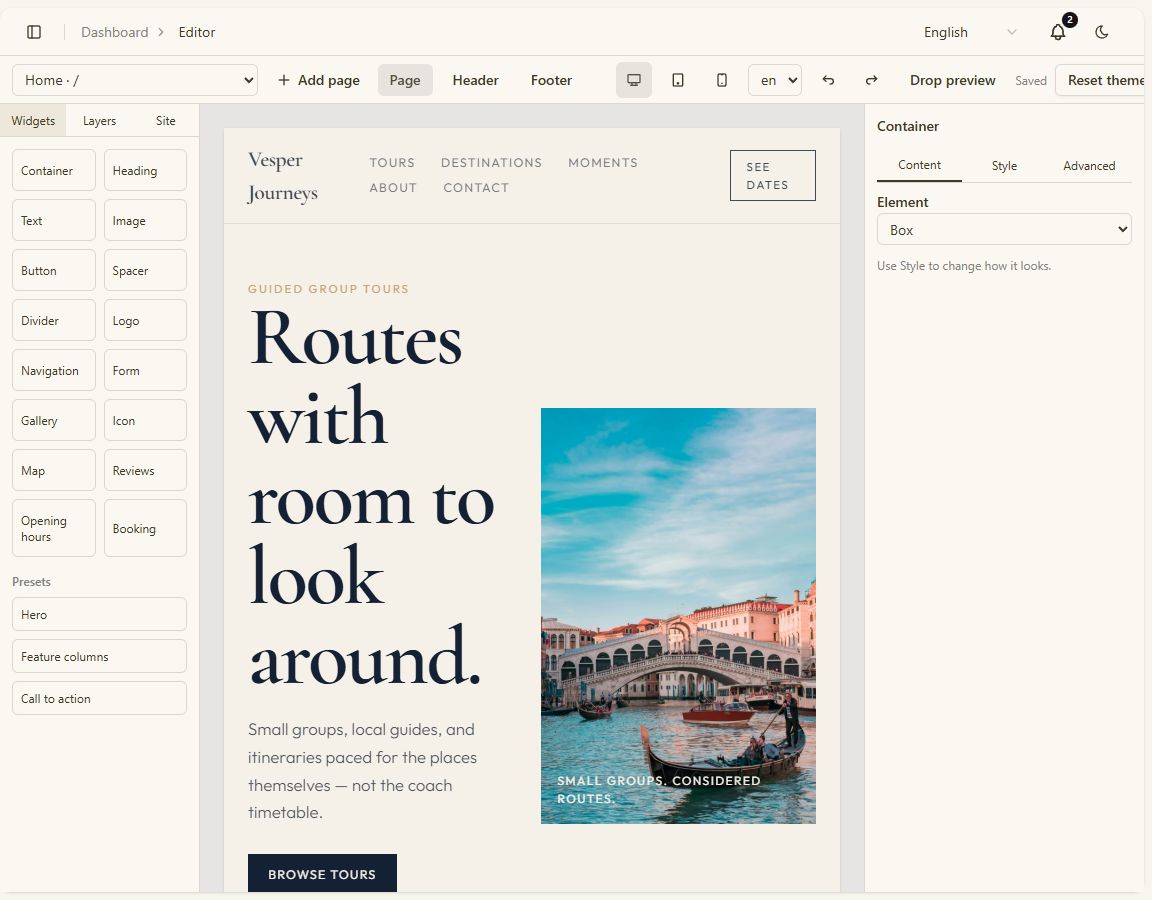Image resolution: width=1152 pixels, height=900 pixels.
Task: Select the Call to action preset
Action: (99, 698)
